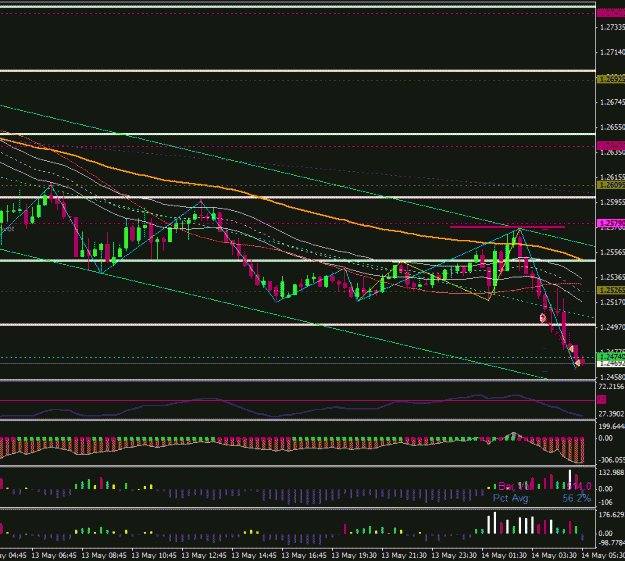Click the Bar Vol label
The image size is (625, 561).
(514, 487)
